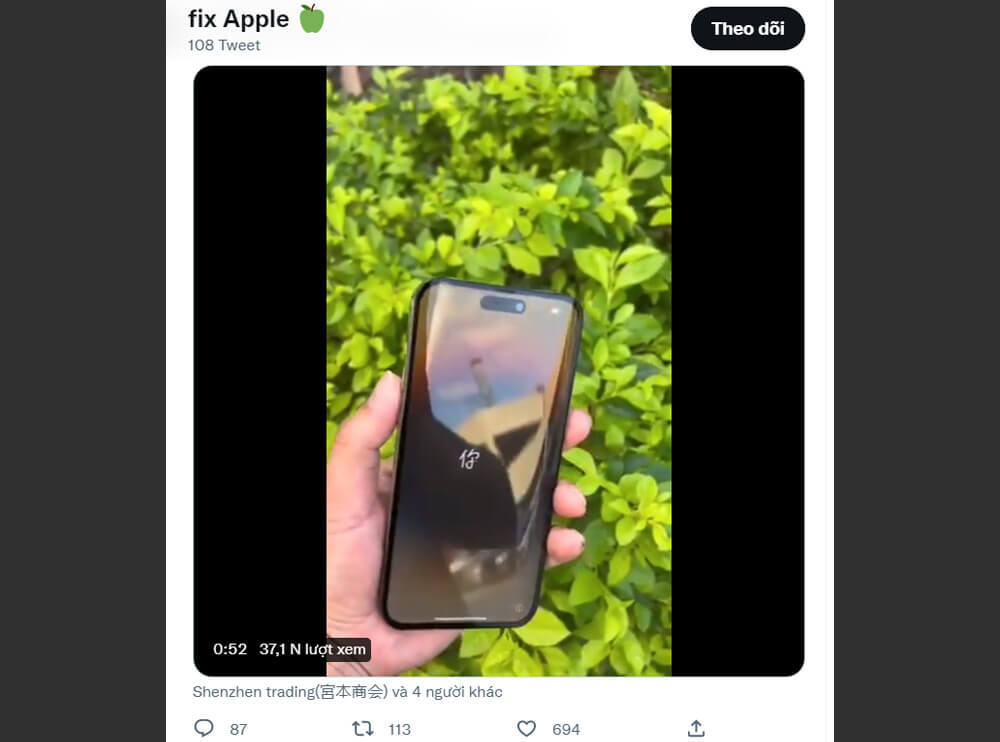
Task: Open replies with the speech bubble icon
Action: click(204, 729)
